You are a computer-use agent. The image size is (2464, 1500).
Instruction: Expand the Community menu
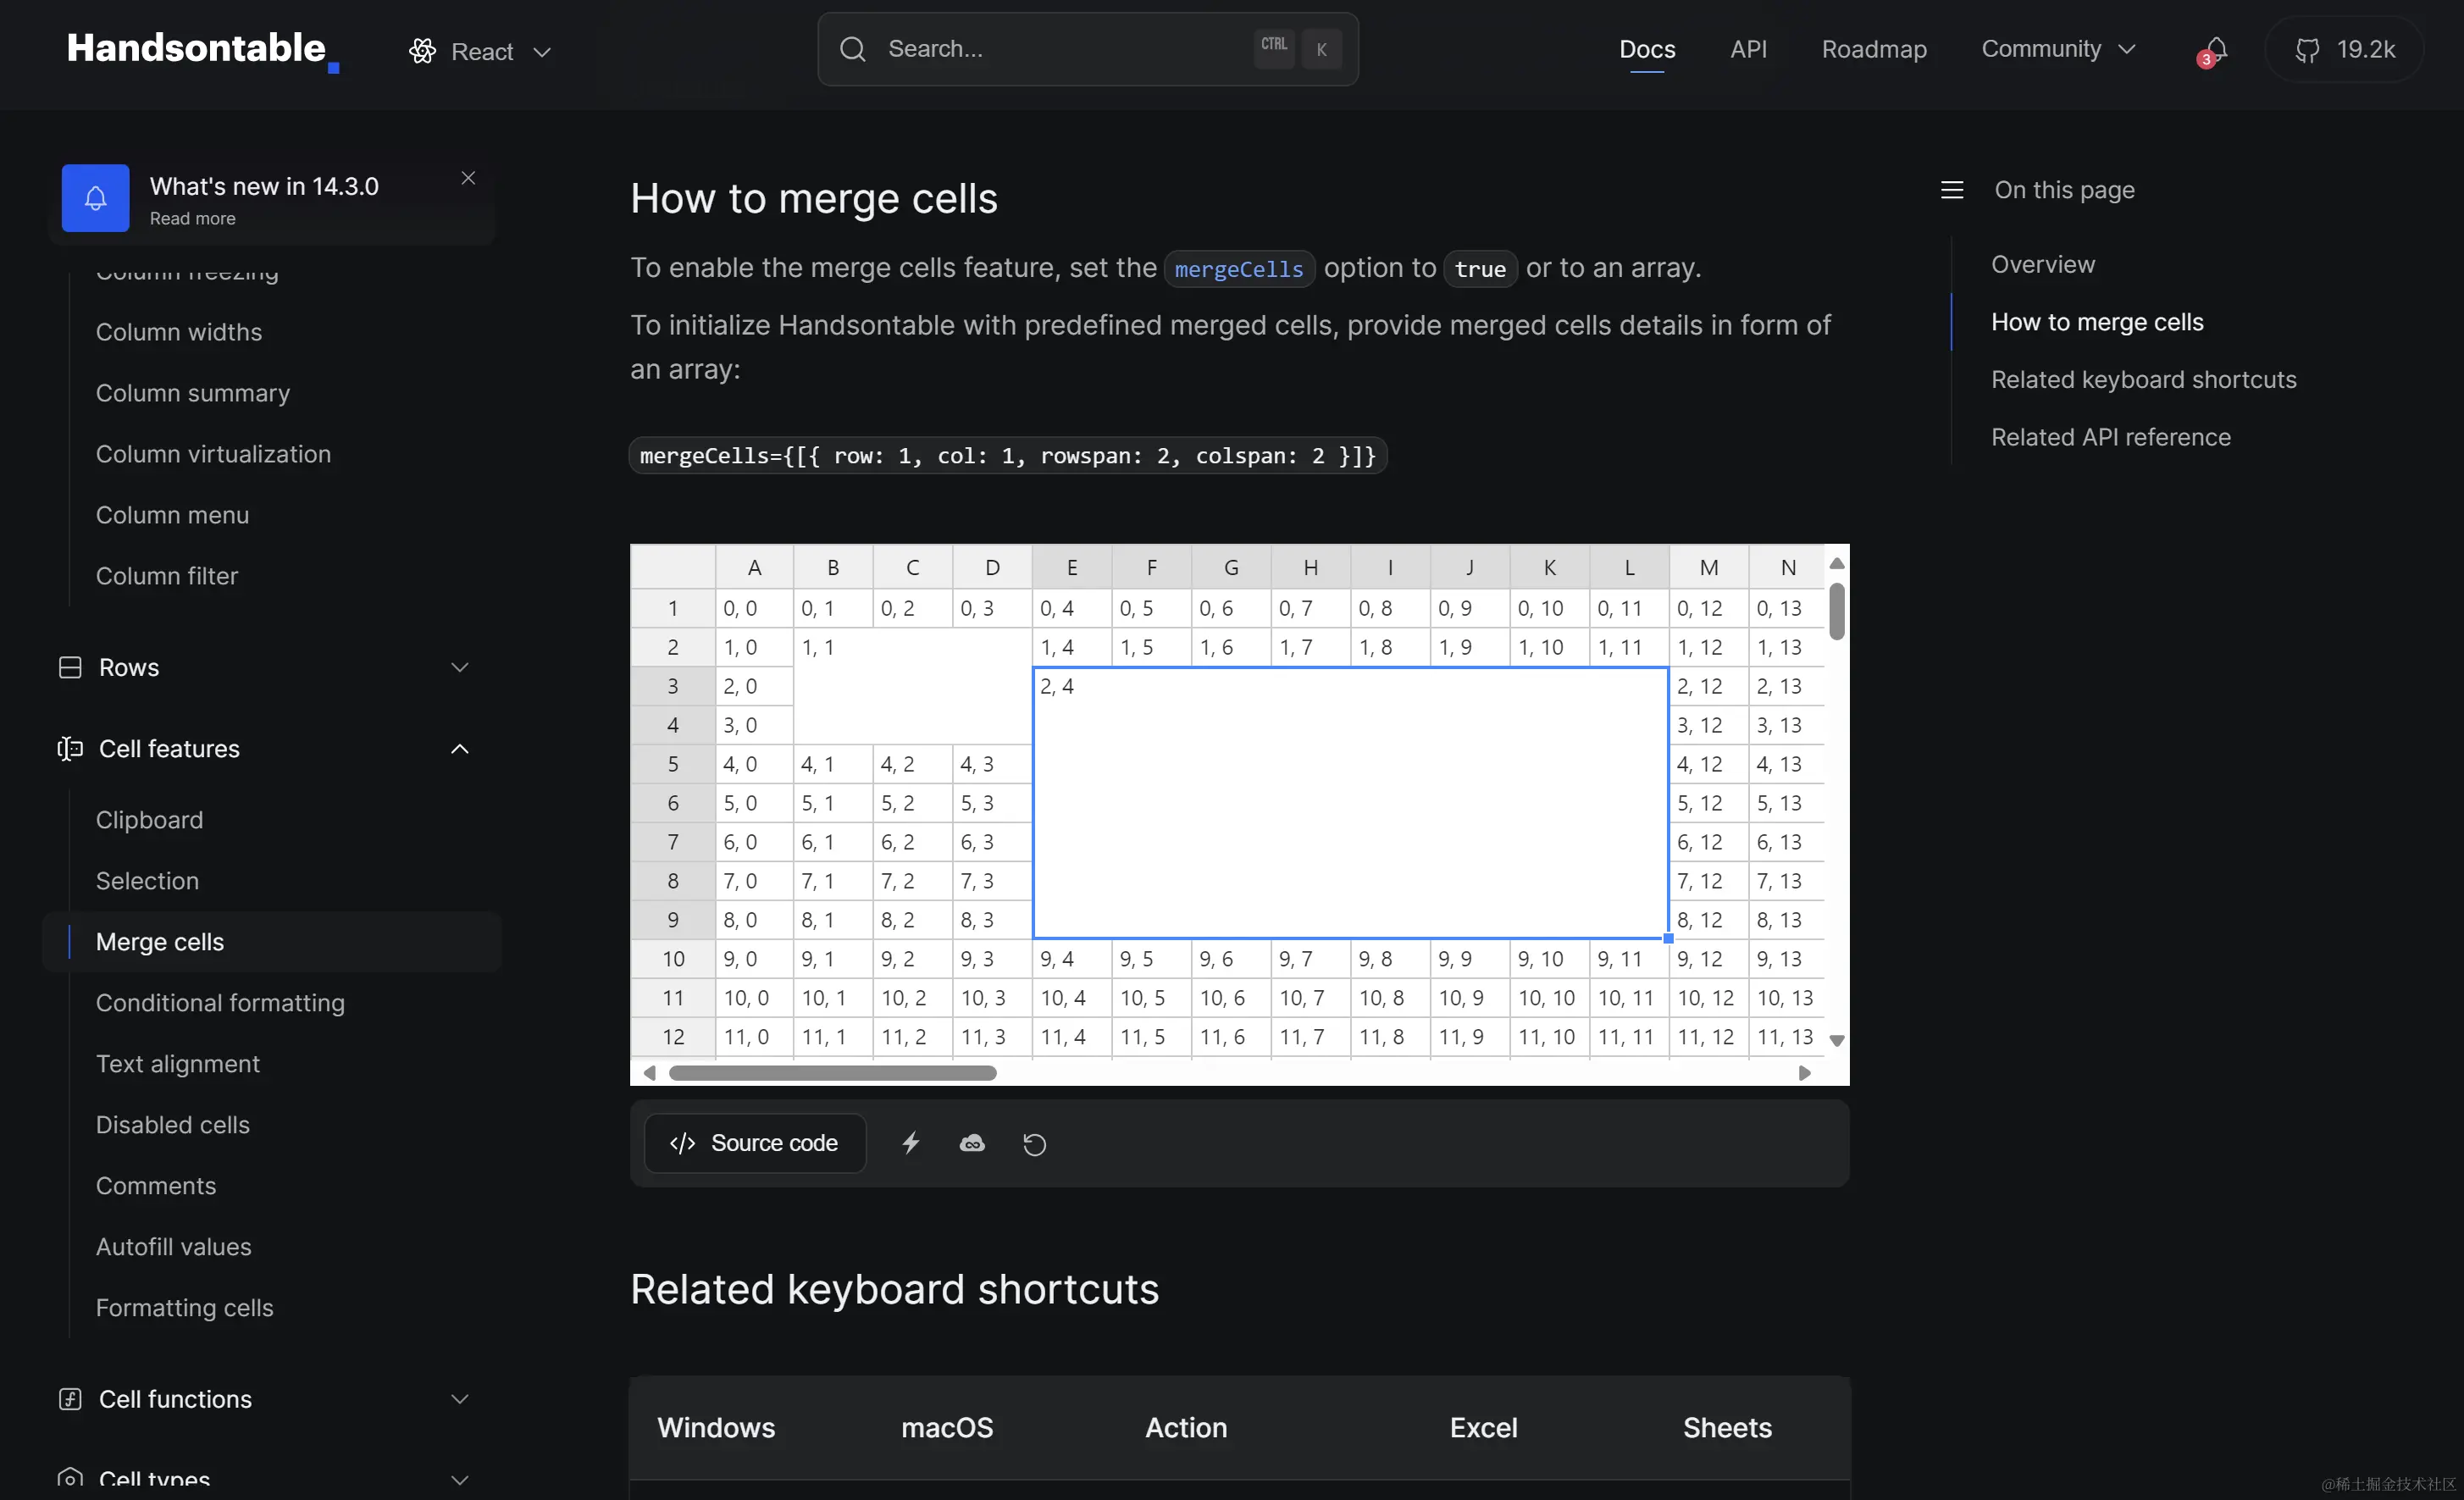[2058, 49]
